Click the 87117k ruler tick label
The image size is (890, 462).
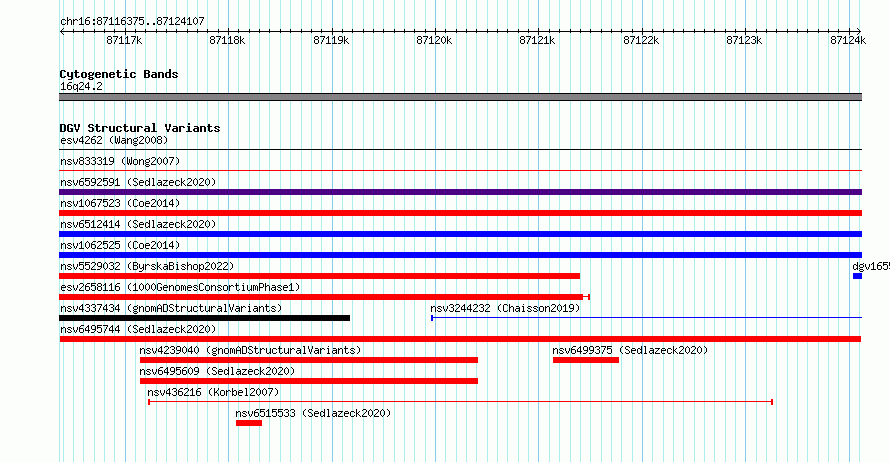(x=124, y=40)
